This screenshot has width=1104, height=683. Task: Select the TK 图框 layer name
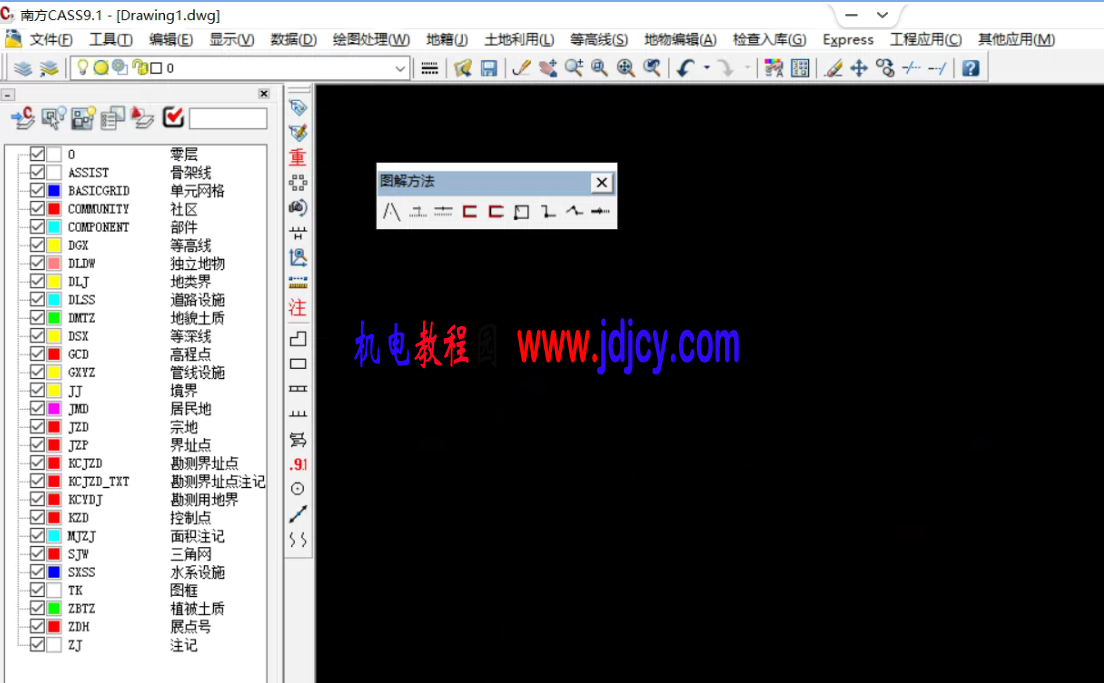75,590
